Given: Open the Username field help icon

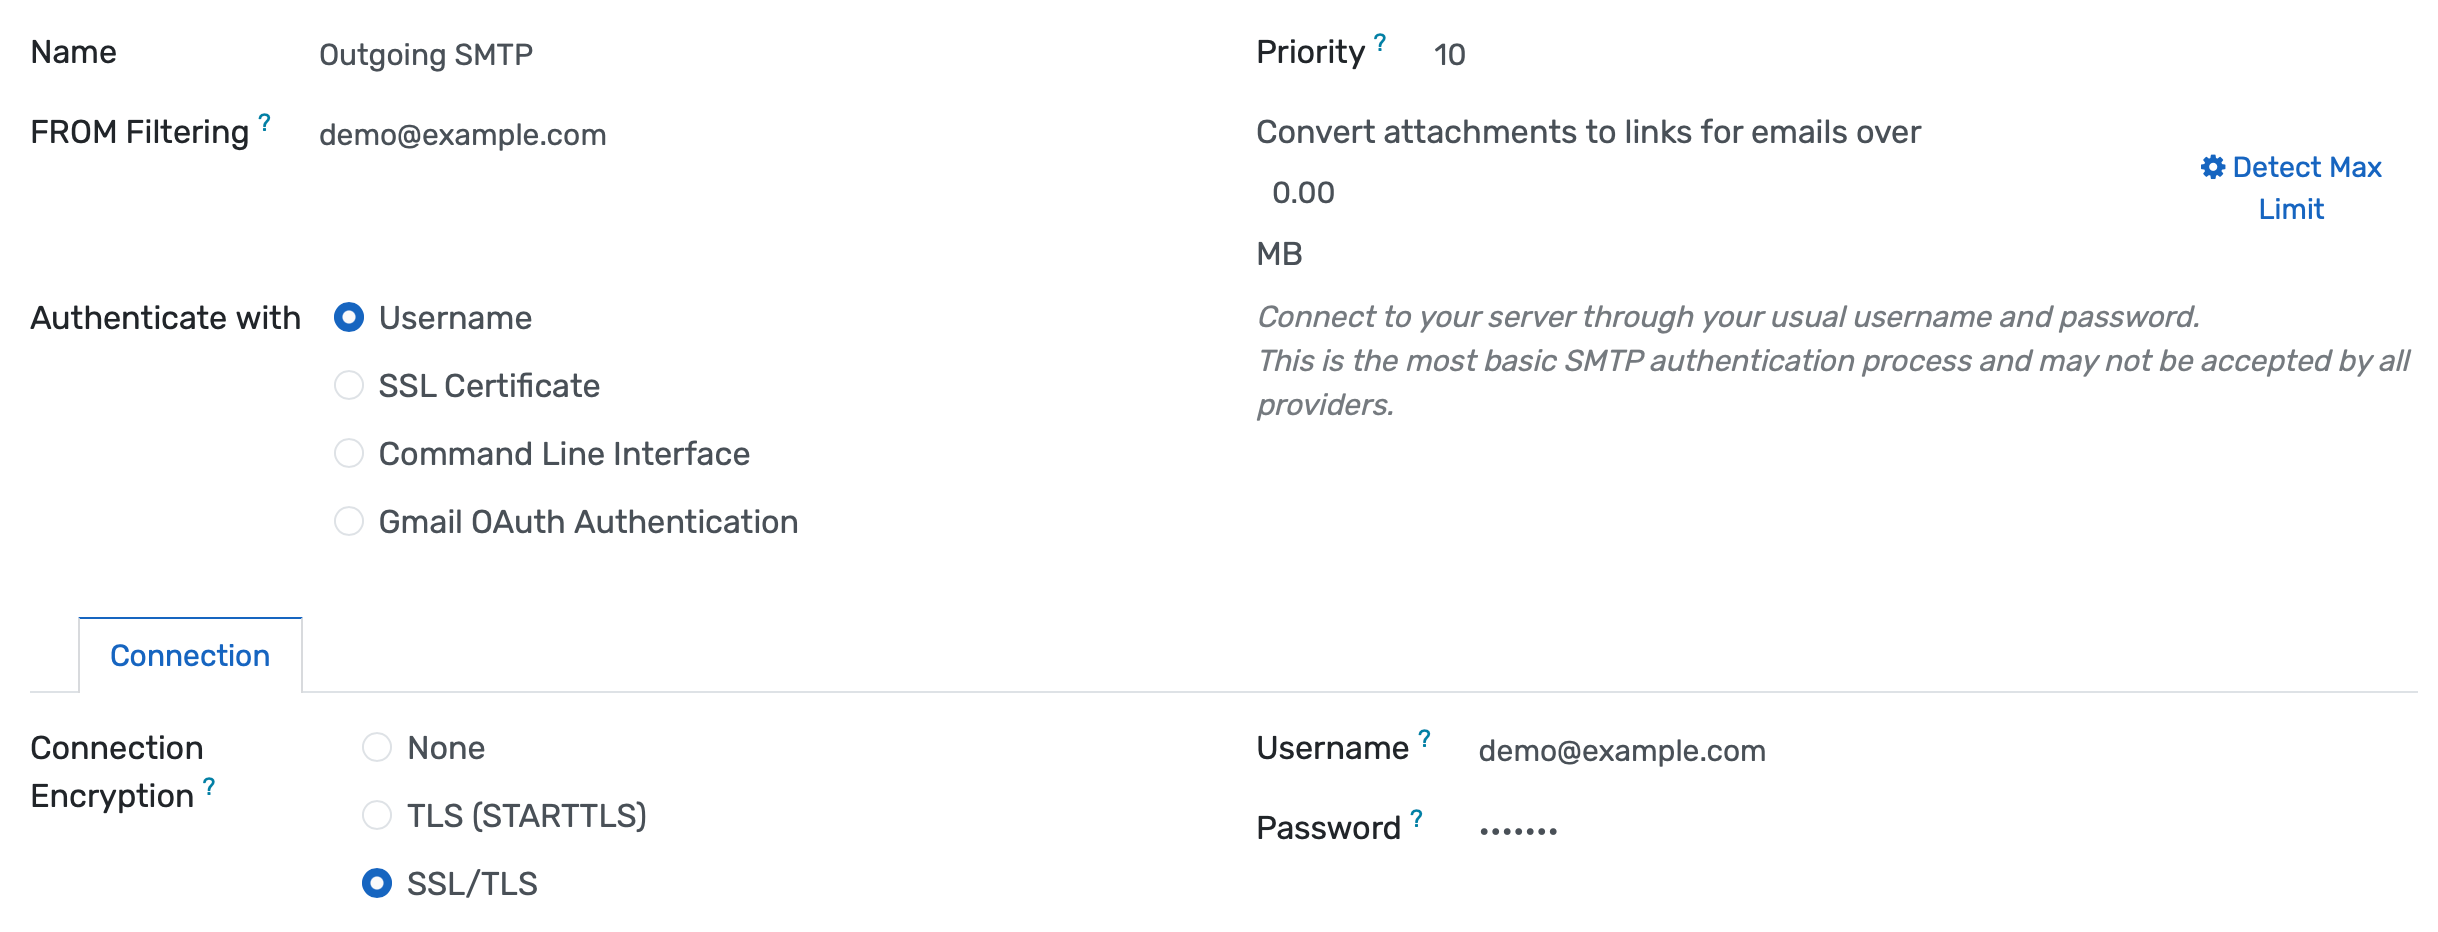Looking at the screenshot, I should 1424,738.
